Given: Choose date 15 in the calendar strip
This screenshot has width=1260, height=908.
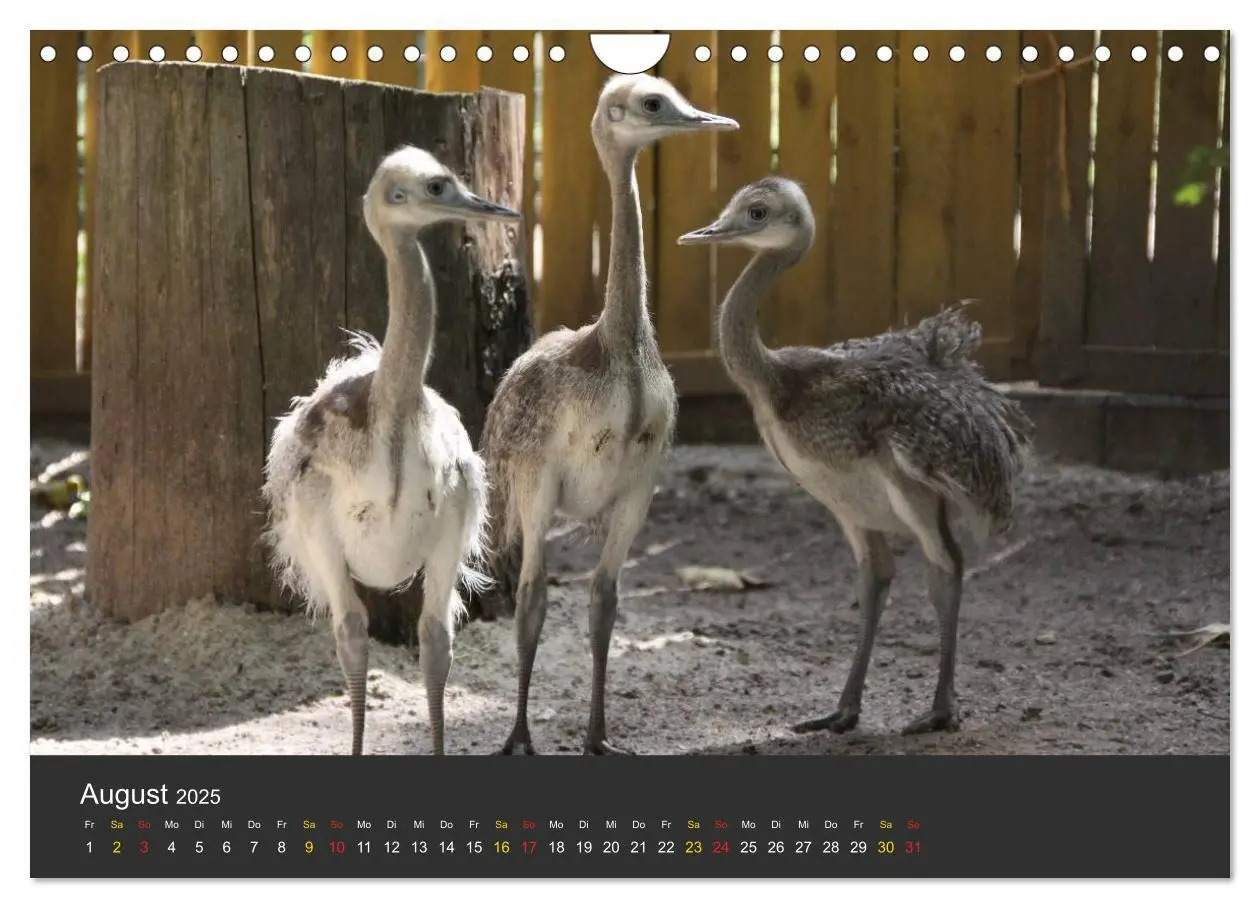Looking at the screenshot, I should [x=474, y=847].
